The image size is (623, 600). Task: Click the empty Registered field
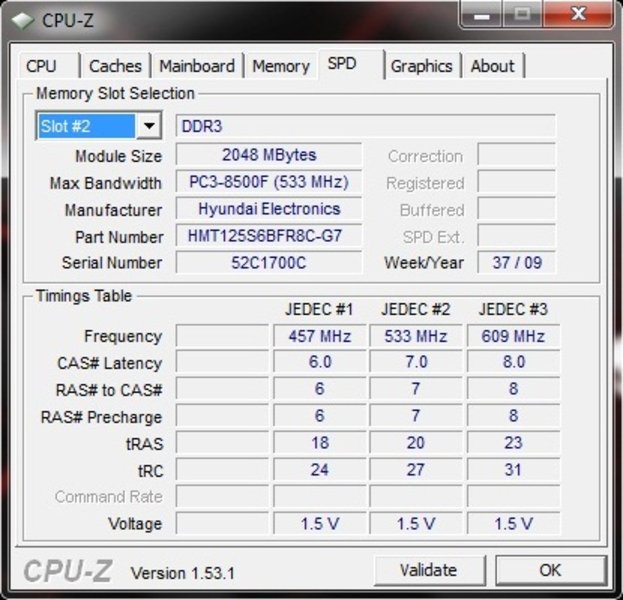coord(516,182)
